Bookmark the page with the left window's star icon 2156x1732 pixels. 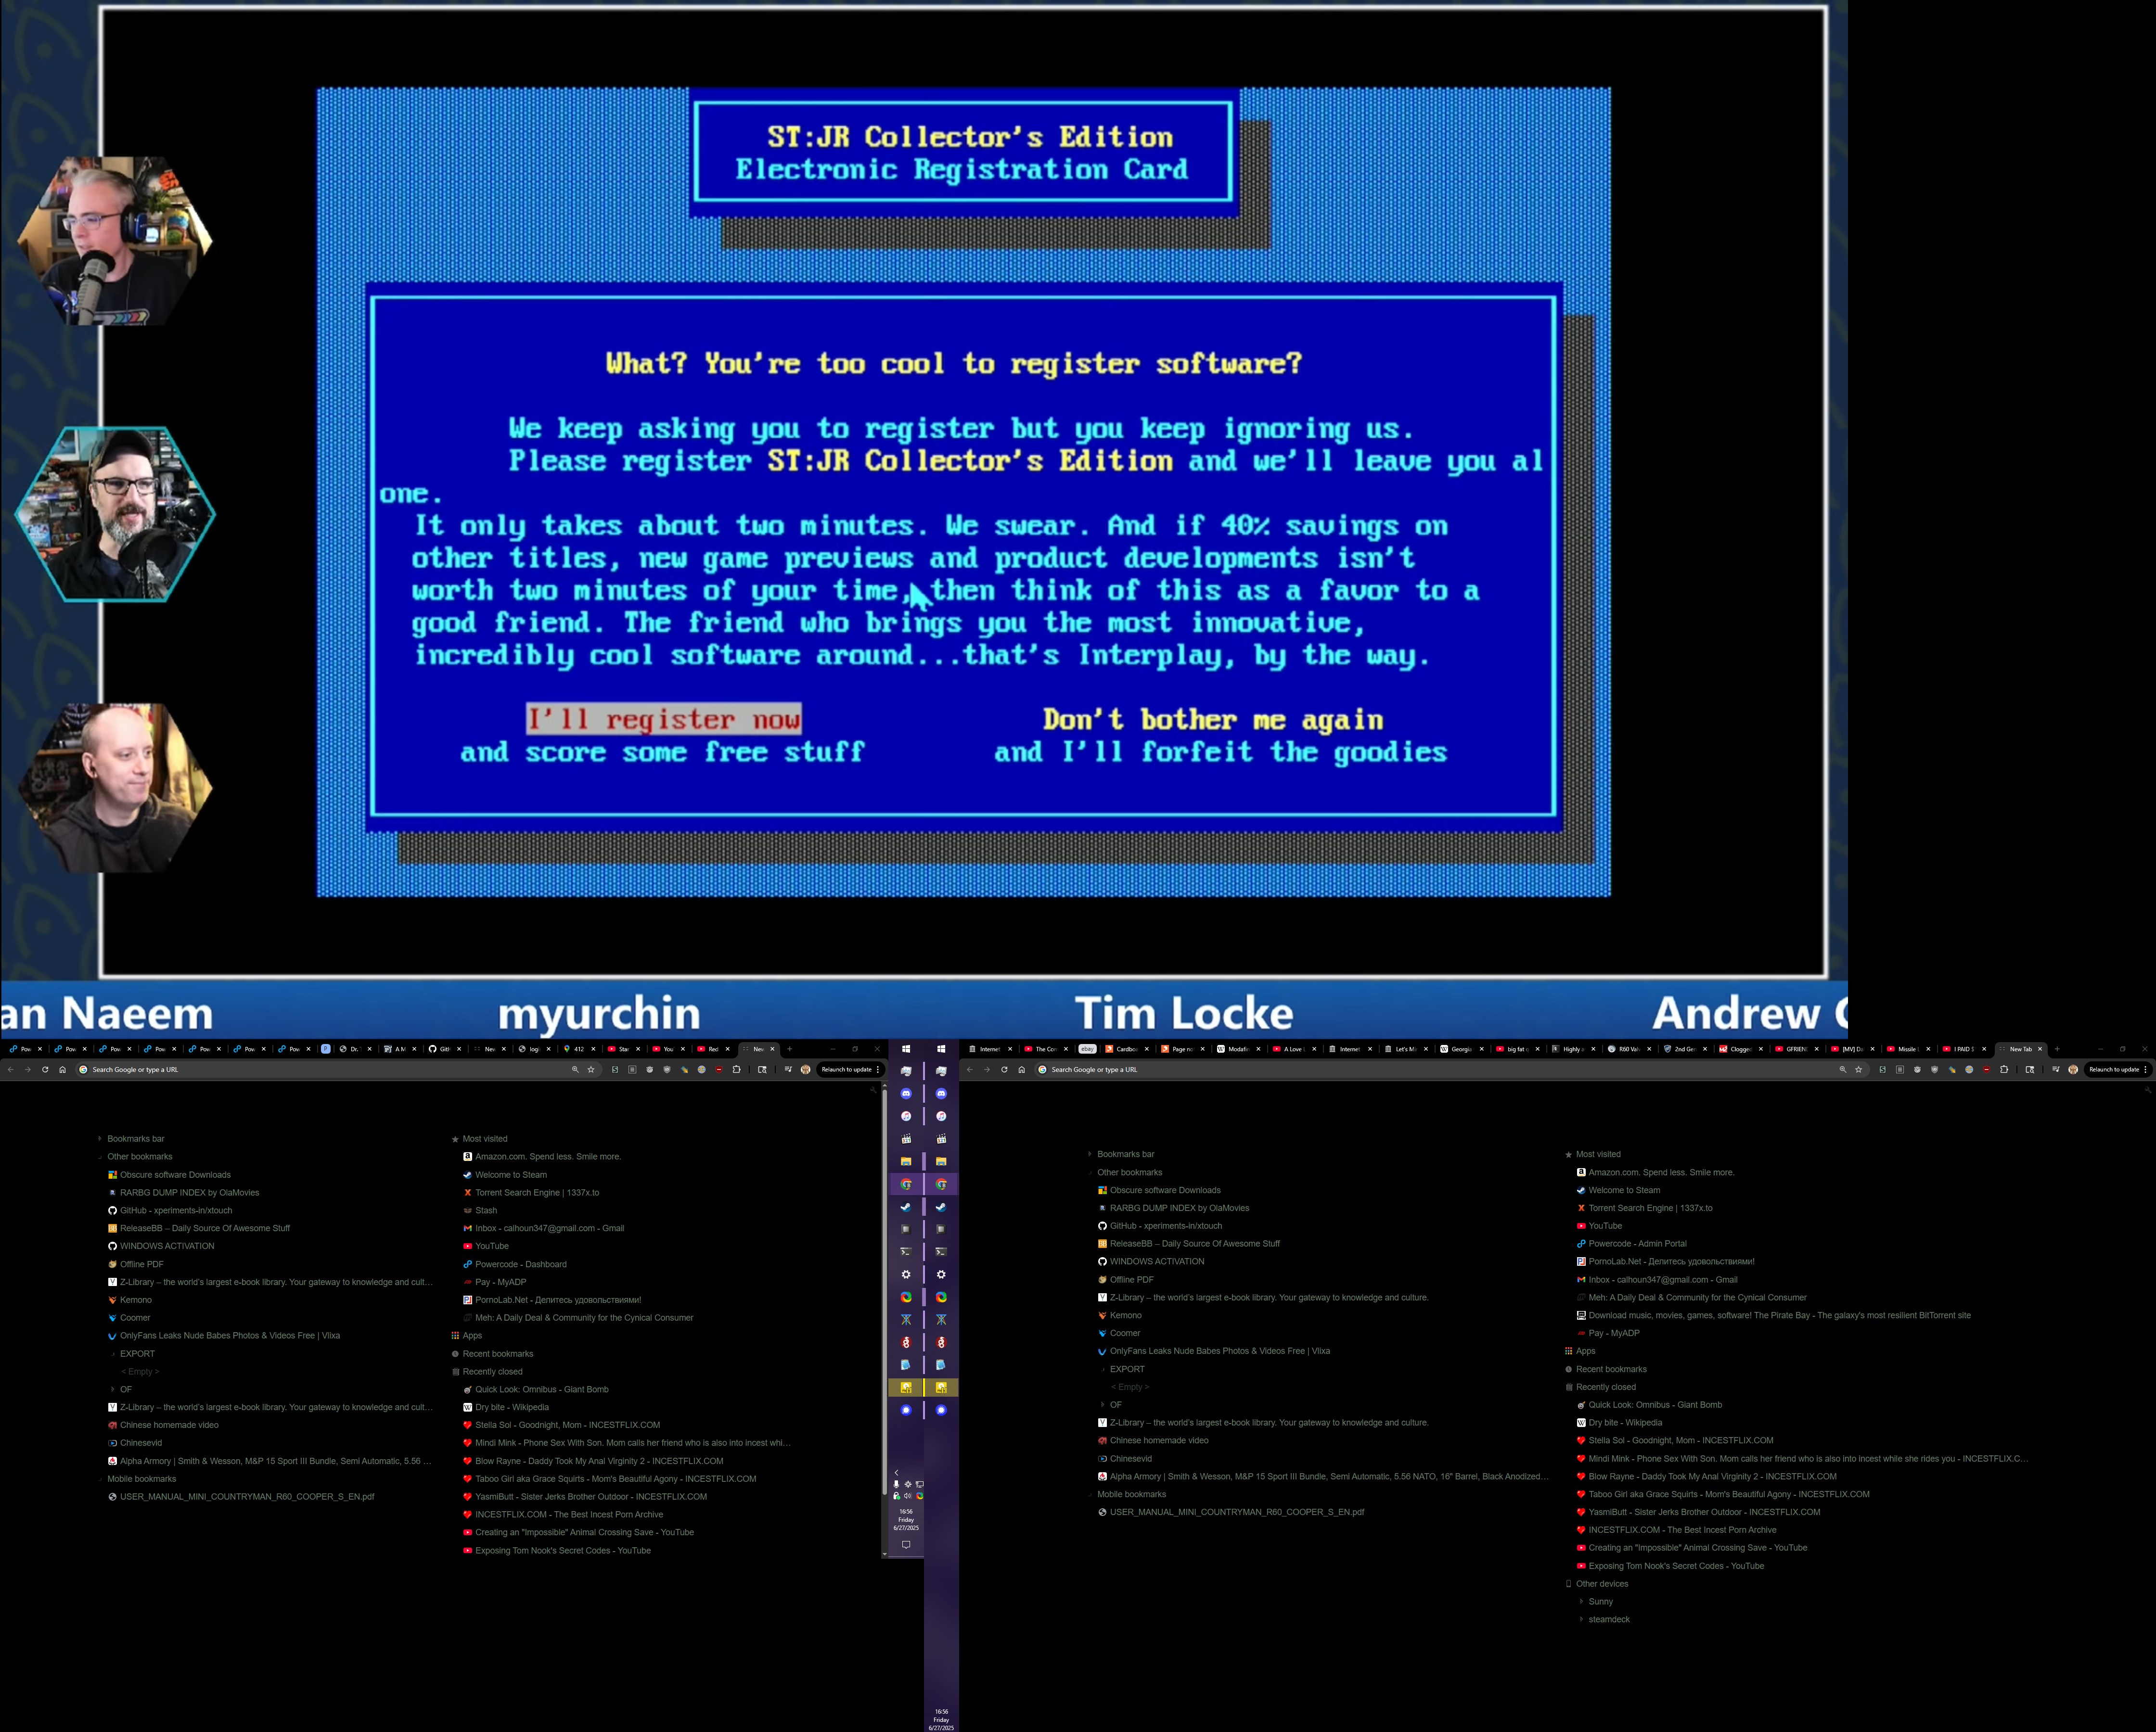click(x=591, y=1070)
